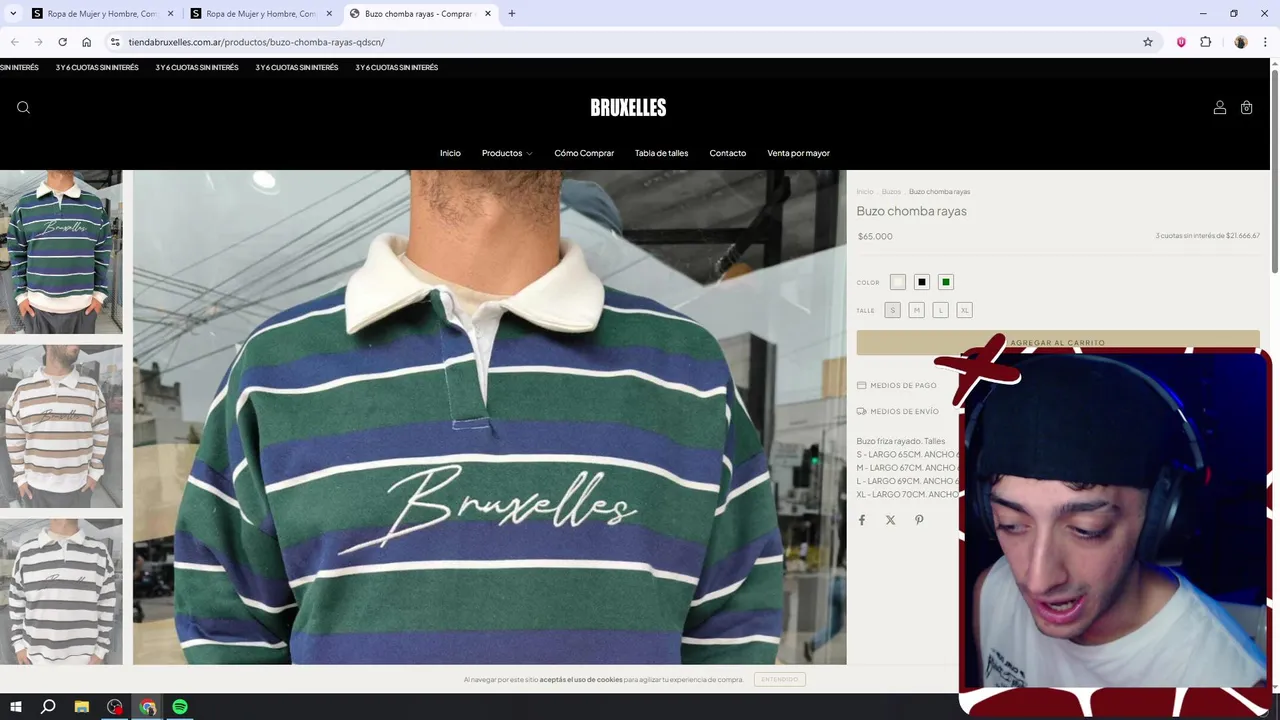1280x720 pixels.
Task: Click the page vertical scrollbar
Action: [x=1274, y=170]
